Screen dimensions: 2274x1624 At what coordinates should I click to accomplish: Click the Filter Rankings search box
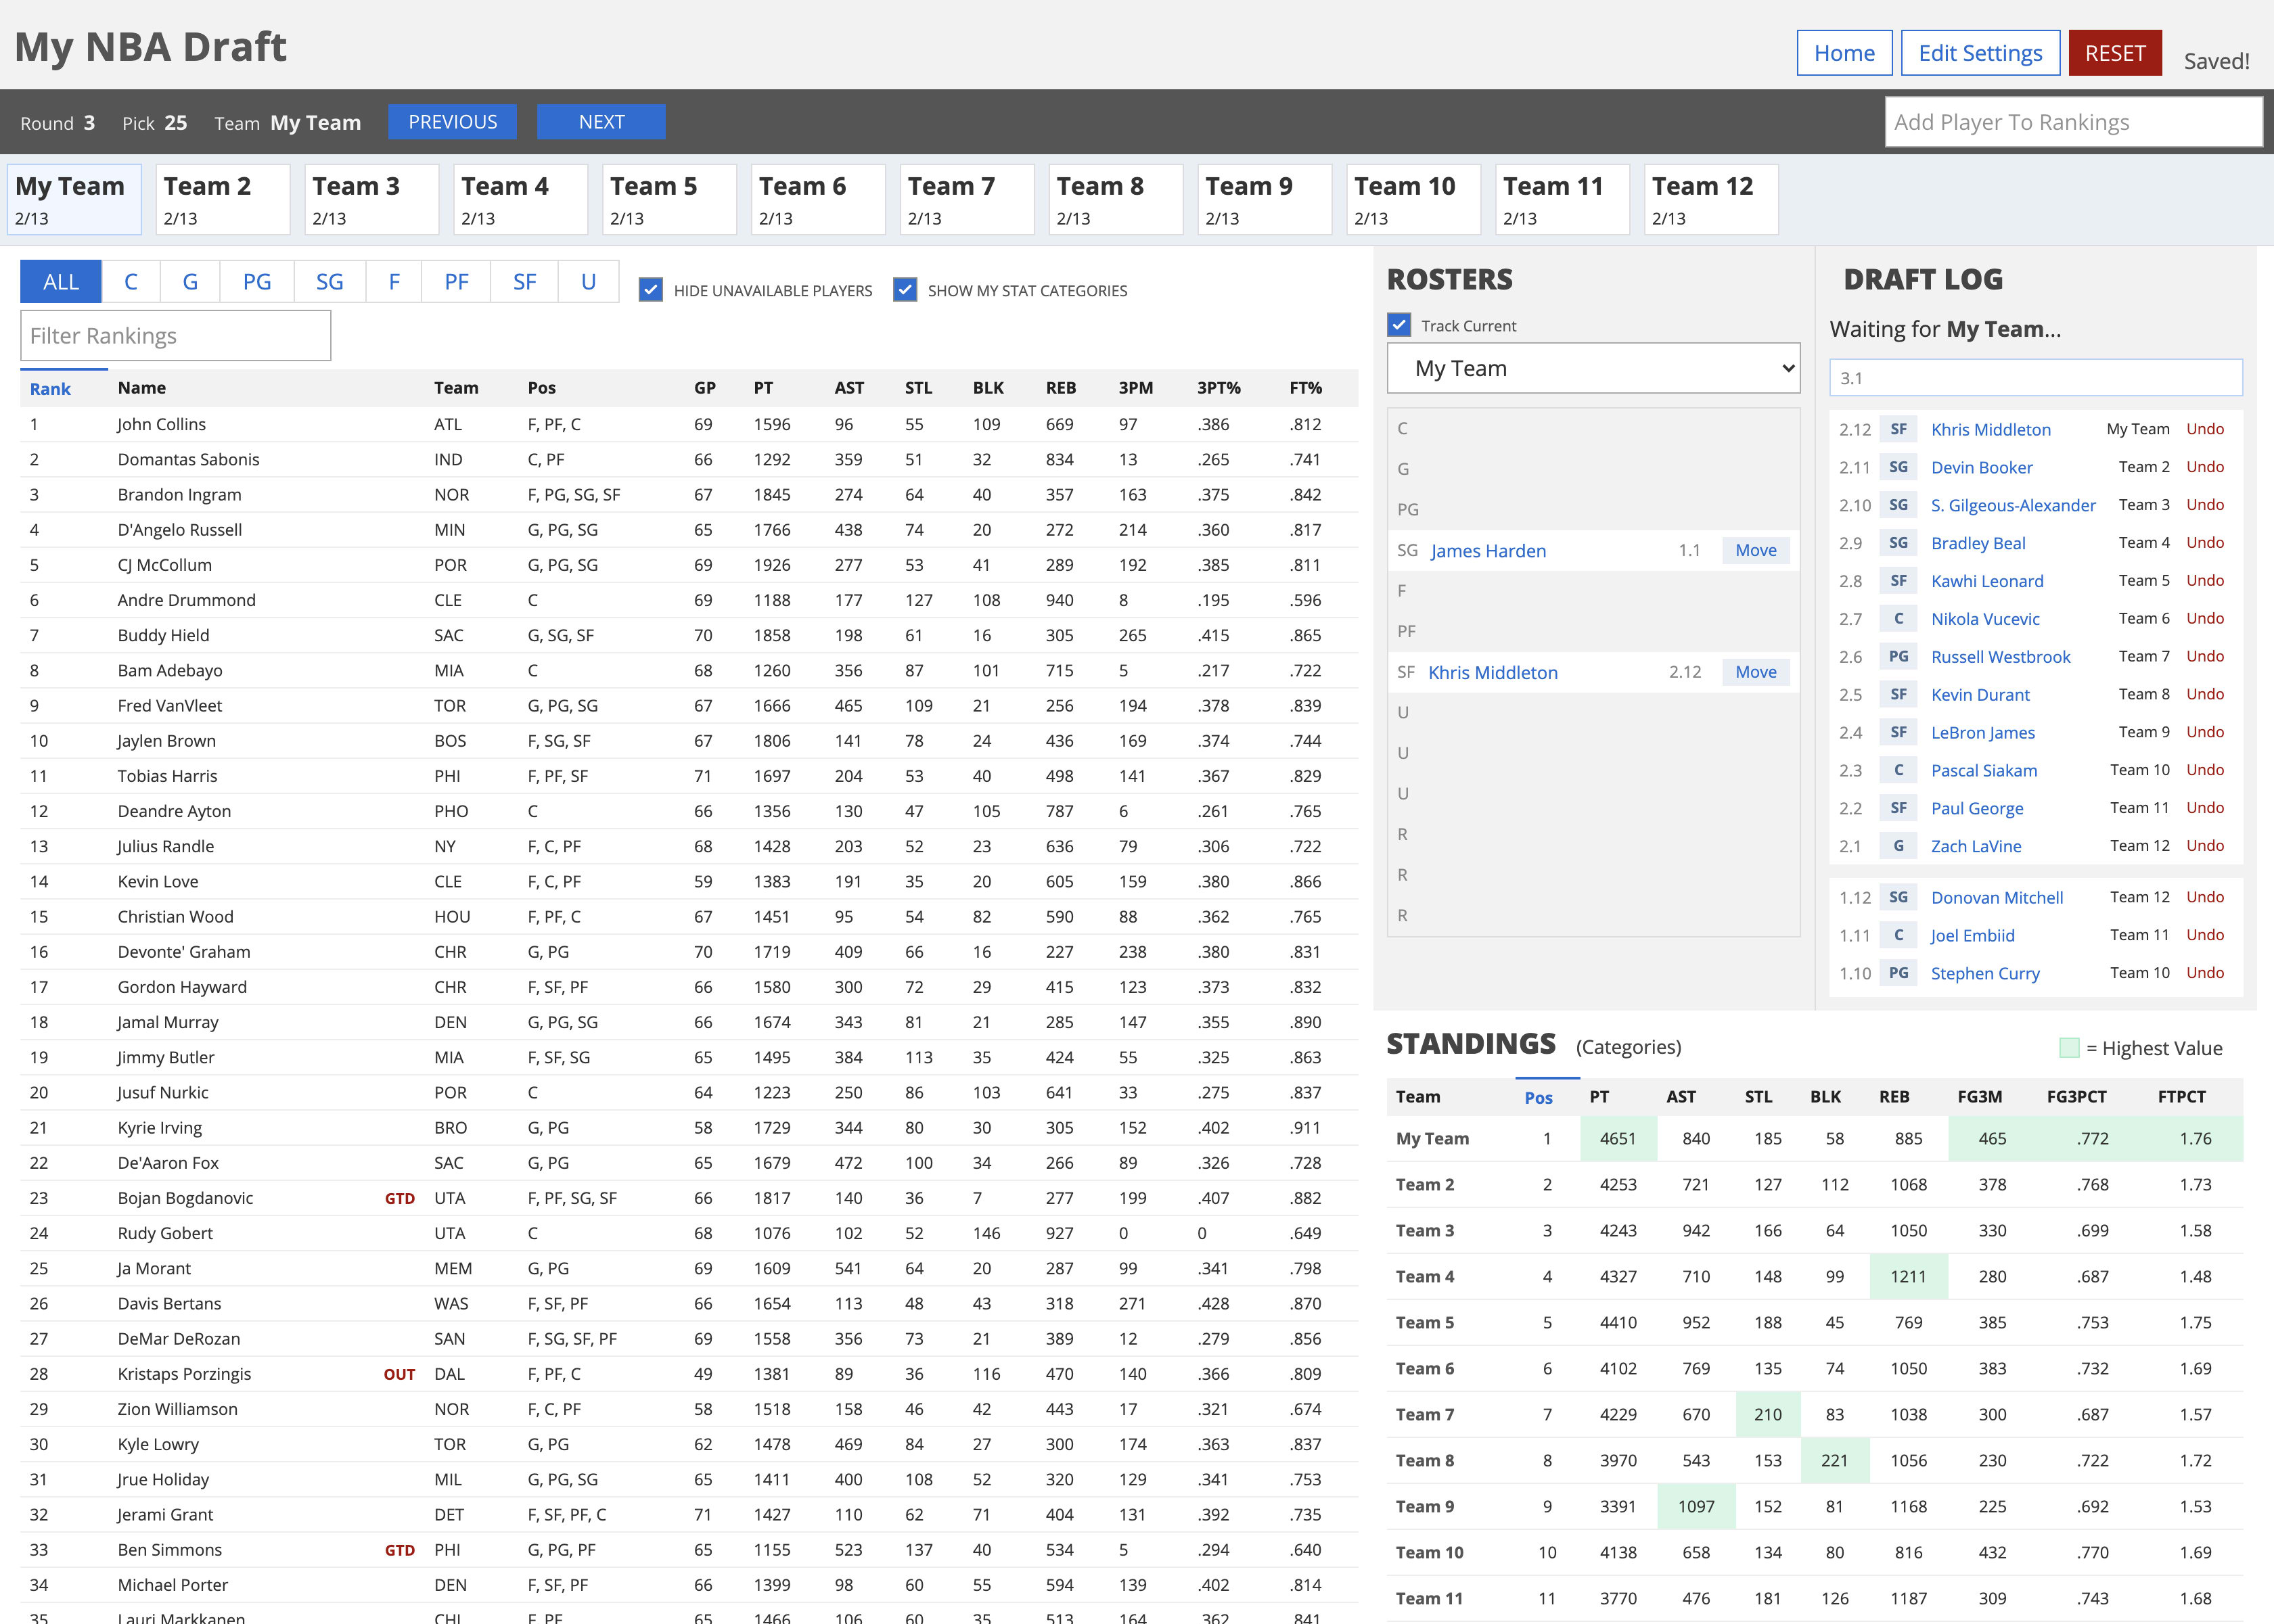175,334
